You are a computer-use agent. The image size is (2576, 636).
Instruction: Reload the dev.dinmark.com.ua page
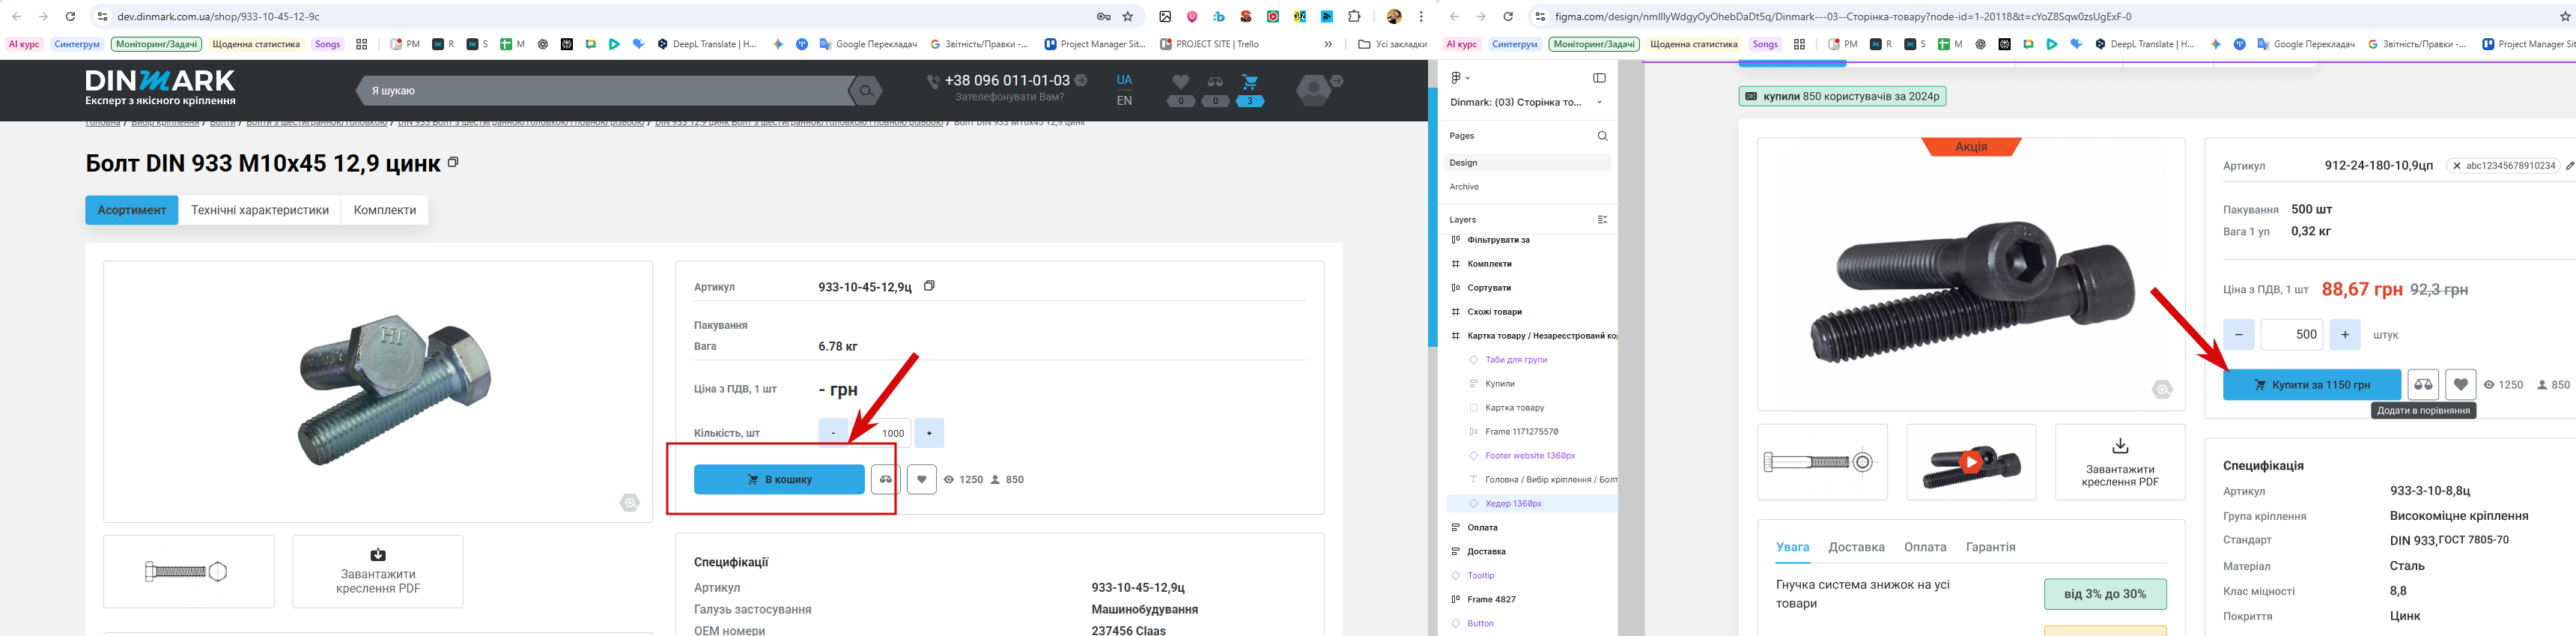70,17
